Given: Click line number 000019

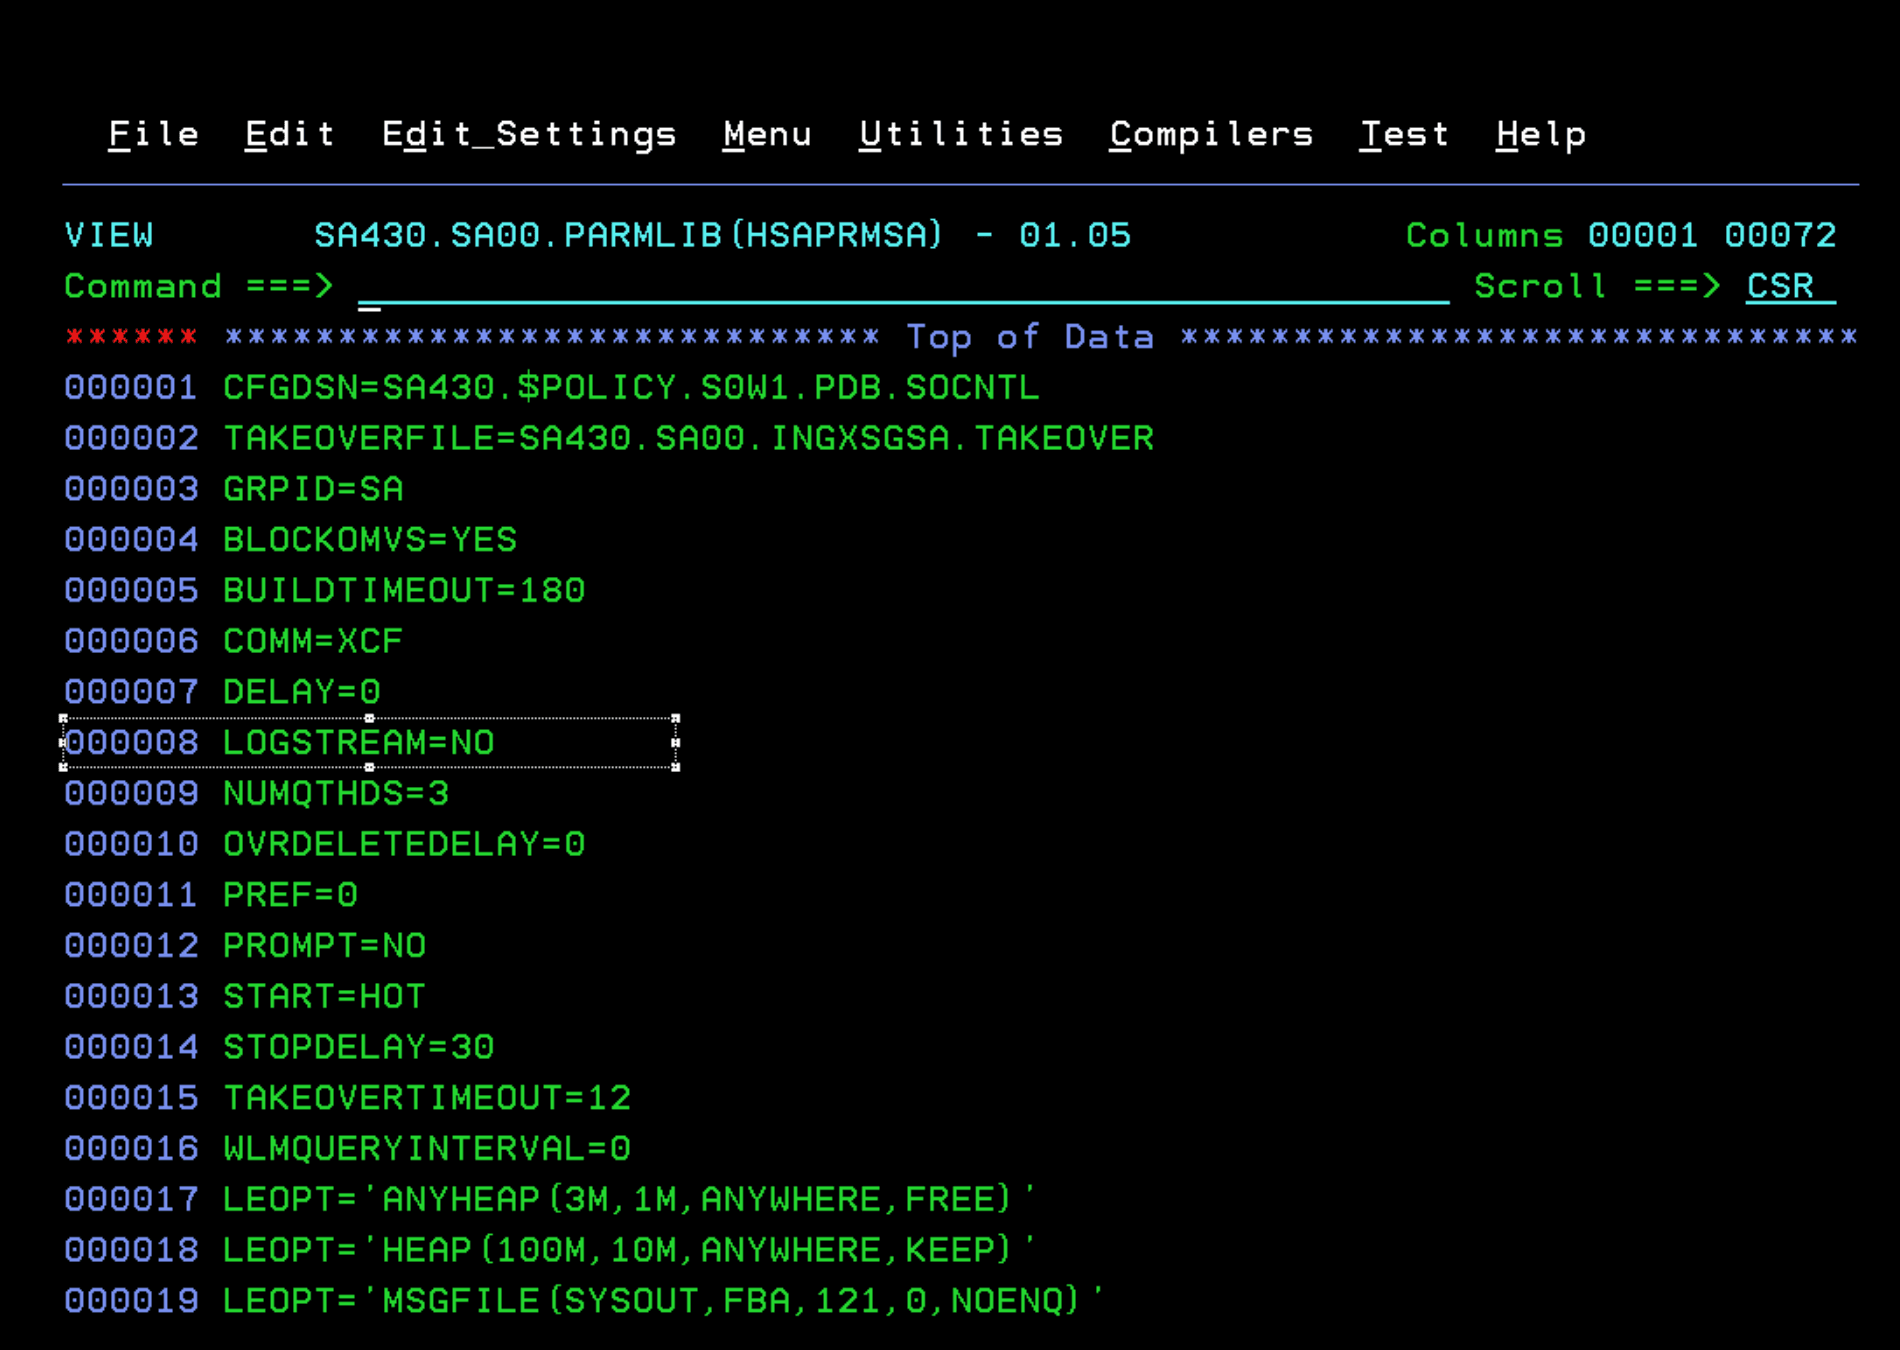Looking at the screenshot, I should point(130,1299).
